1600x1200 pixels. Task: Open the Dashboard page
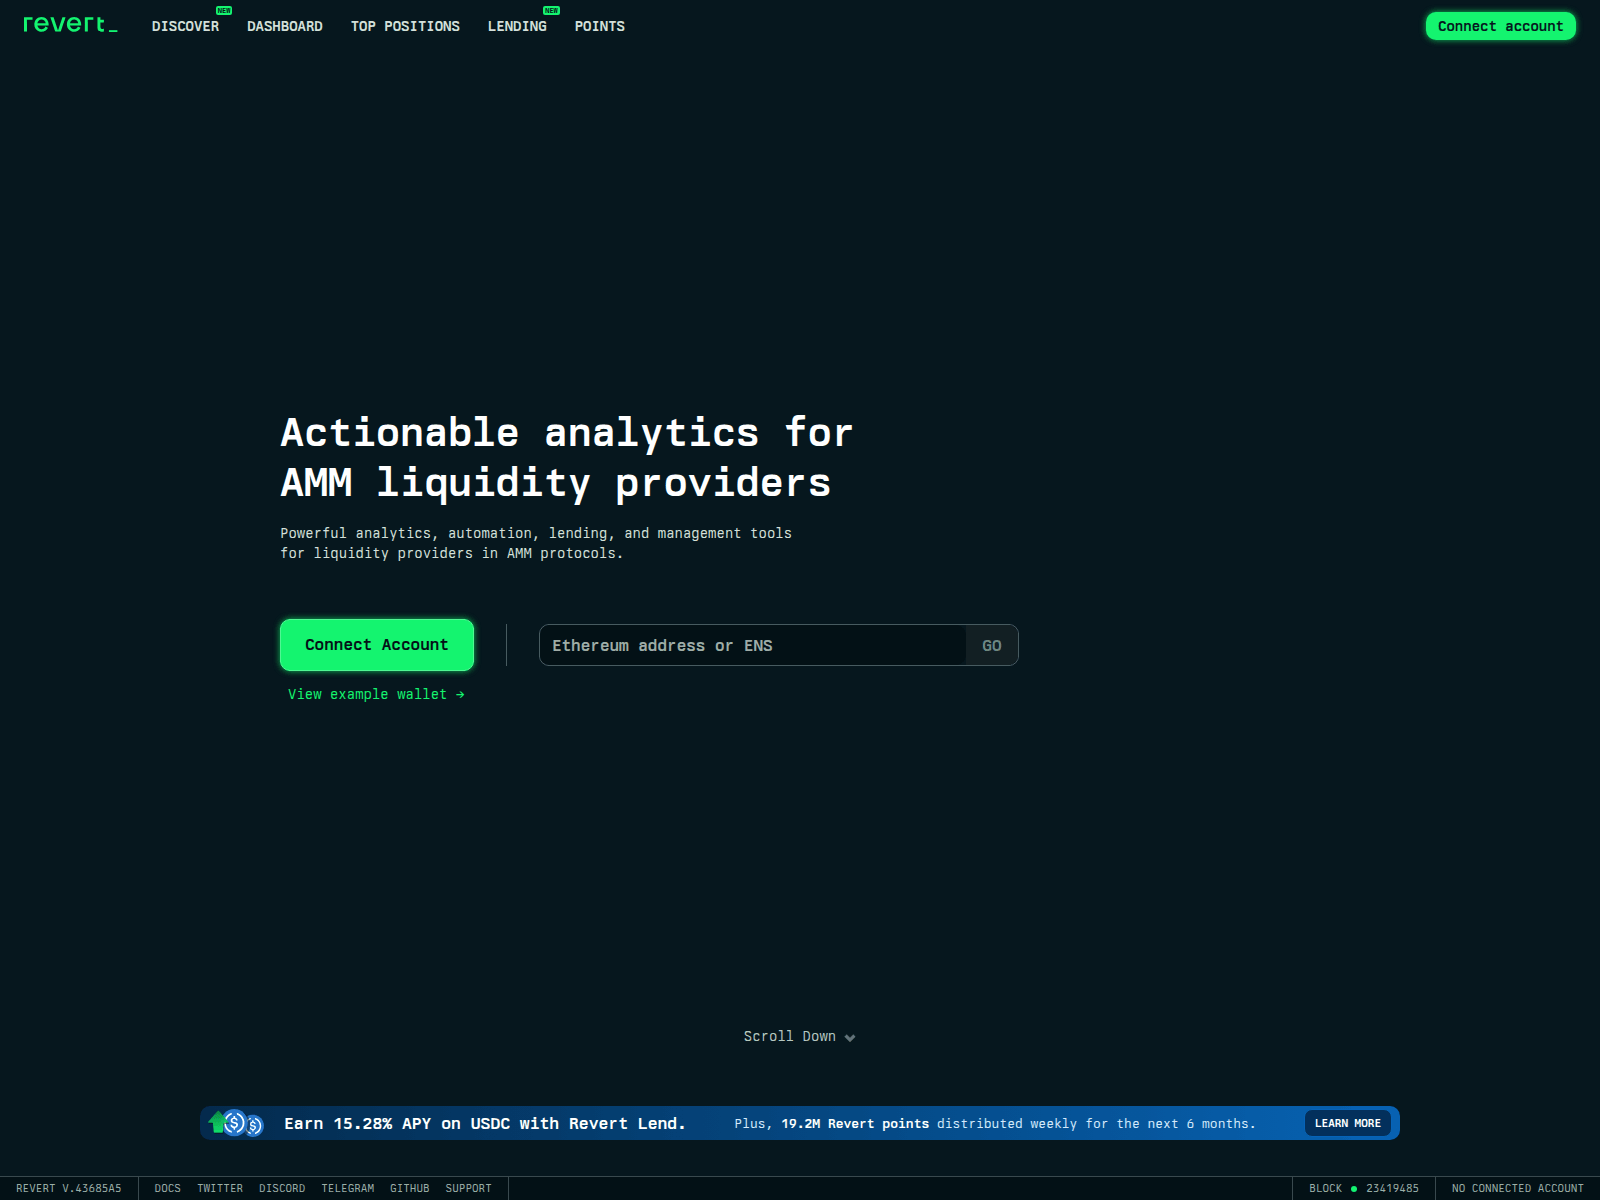[284, 27]
